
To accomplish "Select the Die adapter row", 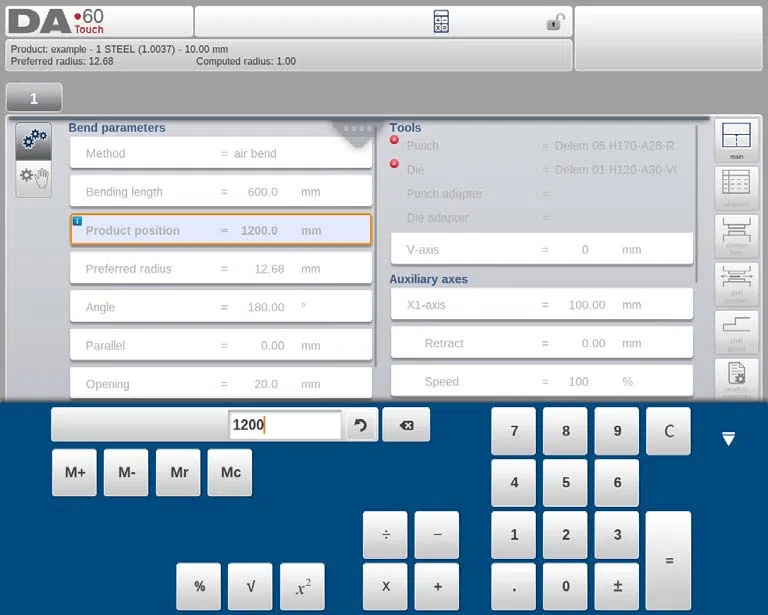I will (x=542, y=217).
